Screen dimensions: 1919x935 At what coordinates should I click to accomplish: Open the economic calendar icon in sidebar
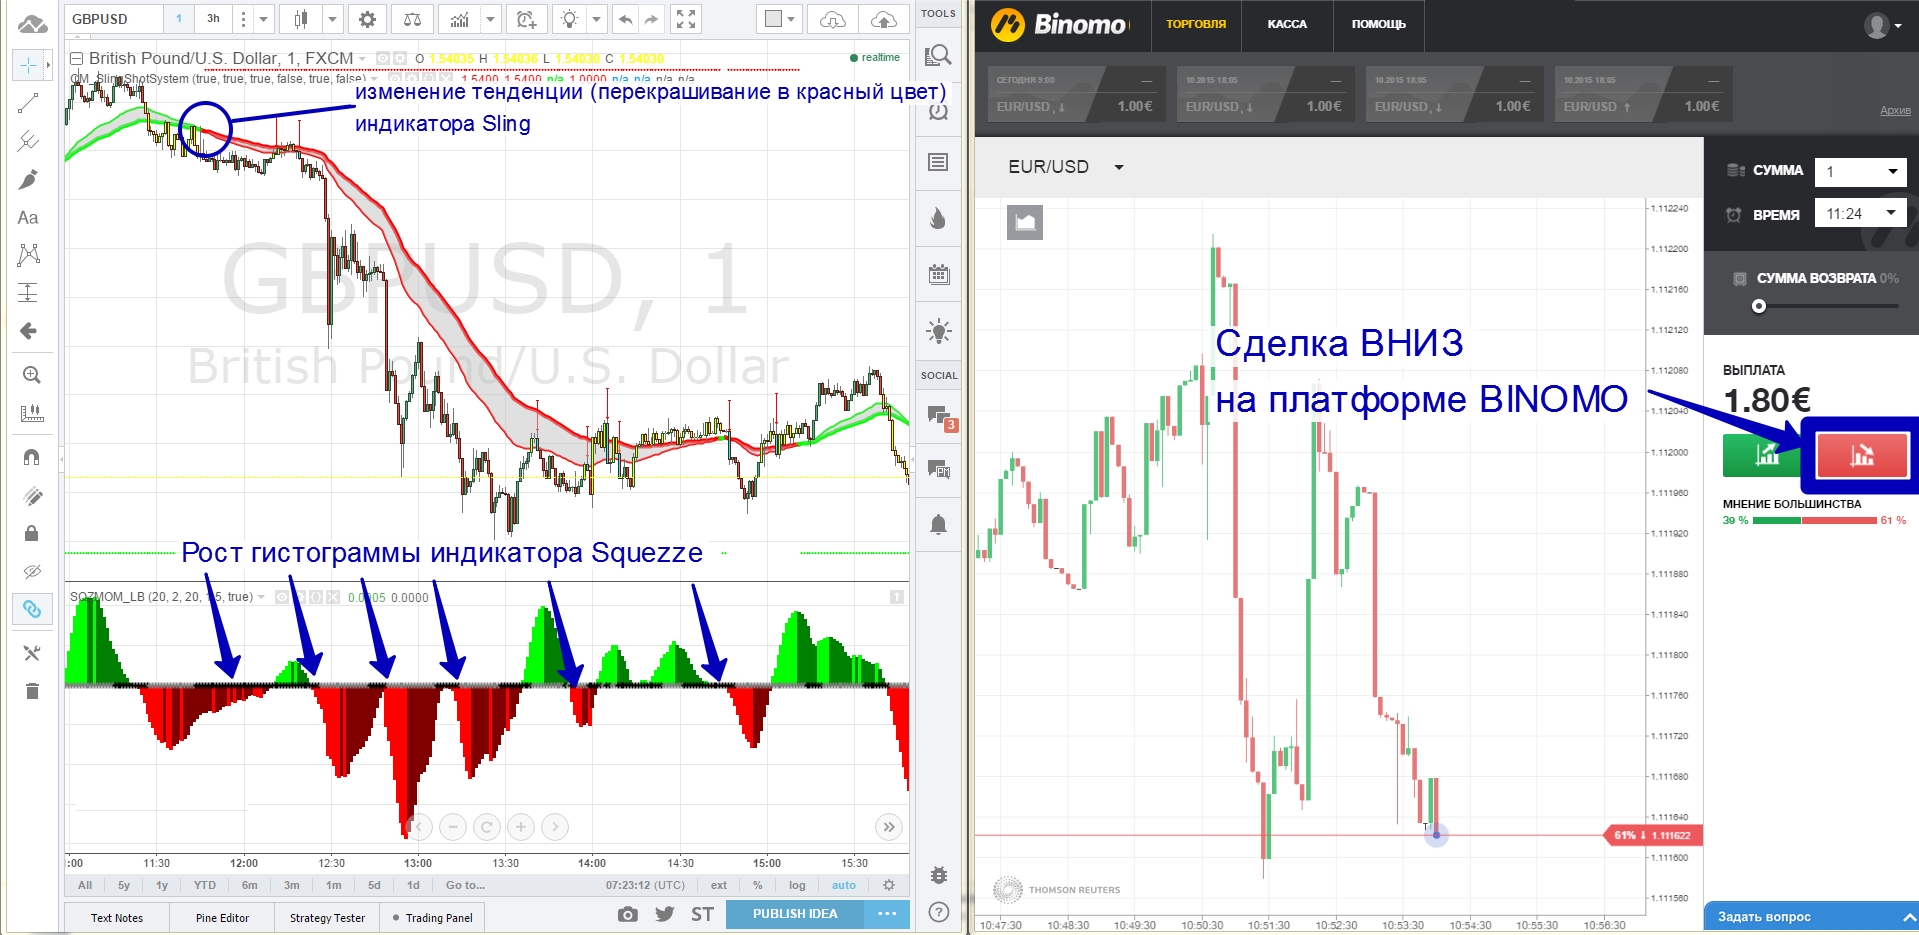tap(938, 274)
